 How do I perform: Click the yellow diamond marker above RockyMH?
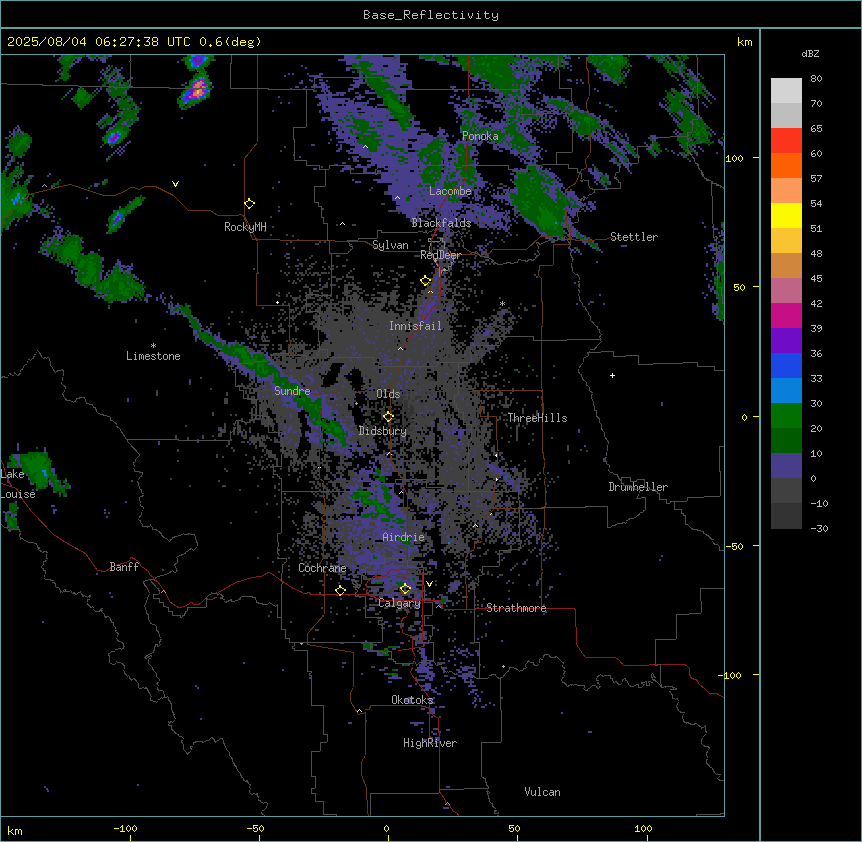pyautogui.click(x=249, y=204)
